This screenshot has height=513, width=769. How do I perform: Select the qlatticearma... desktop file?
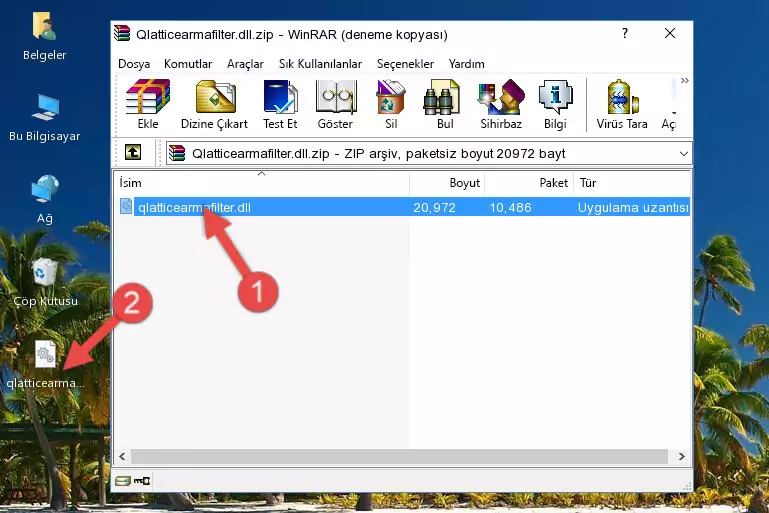[x=45, y=364]
